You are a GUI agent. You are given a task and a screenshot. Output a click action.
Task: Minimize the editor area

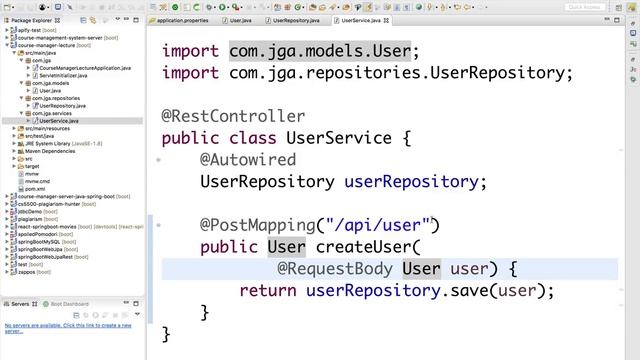point(607,19)
